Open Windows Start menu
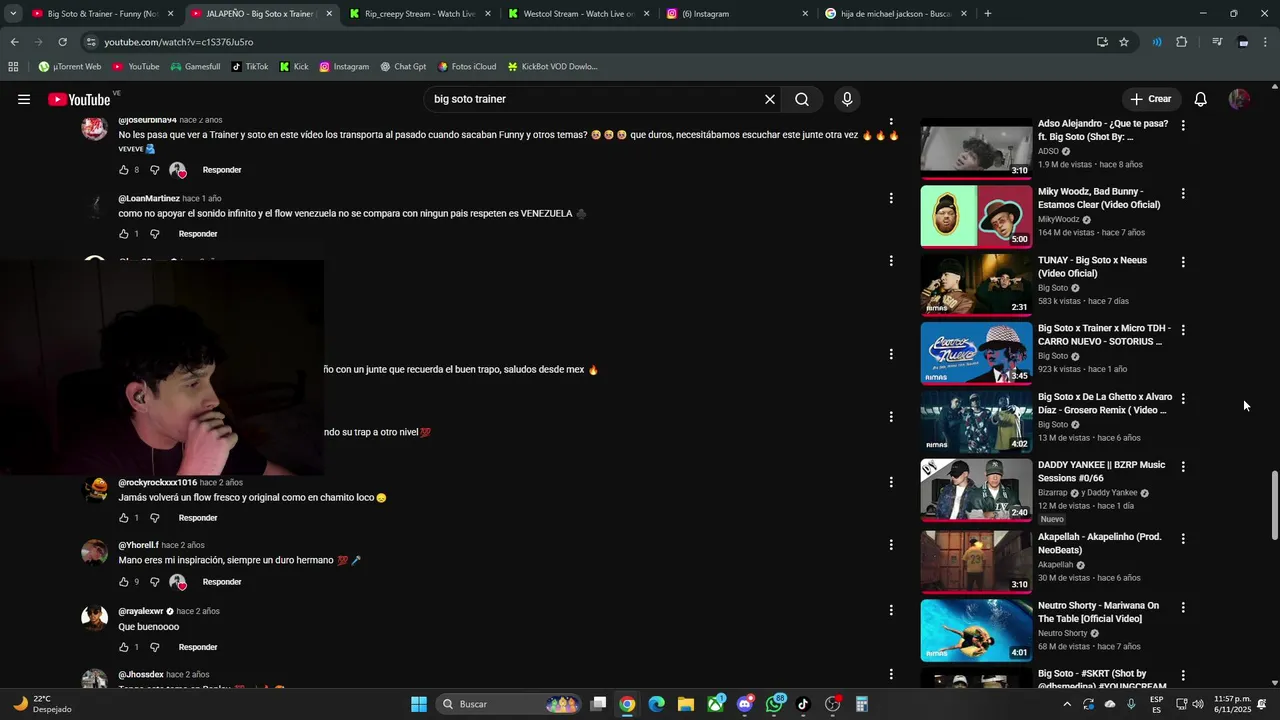The image size is (1280, 720). tap(418, 704)
